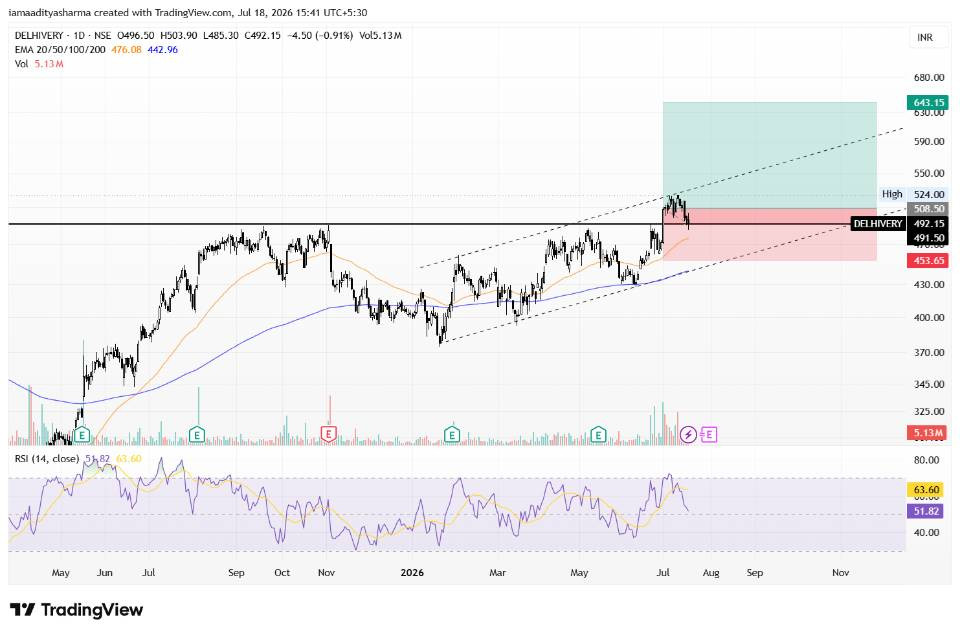Click the 40.00 RSI axis label
960x635 pixels.
click(x=926, y=532)
